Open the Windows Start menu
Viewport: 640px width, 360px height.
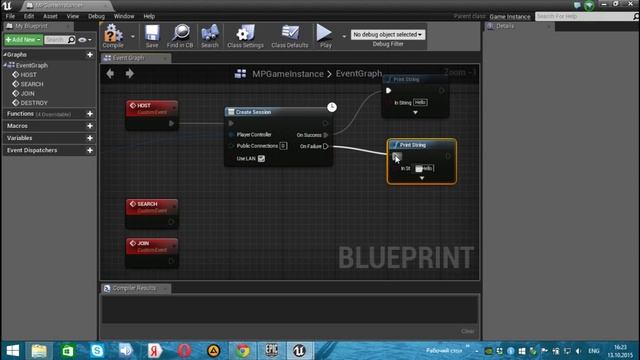13,351
